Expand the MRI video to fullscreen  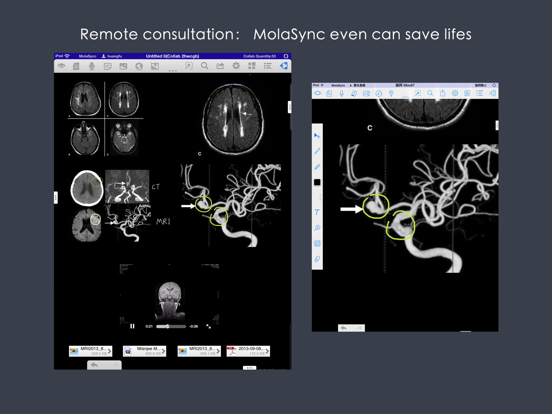(x=208, y=326)
